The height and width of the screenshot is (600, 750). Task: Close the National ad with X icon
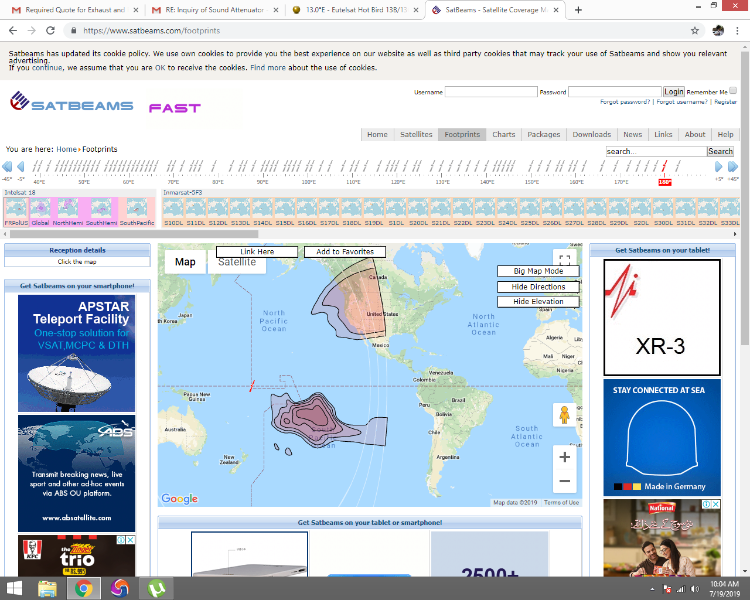coord(716,504)
